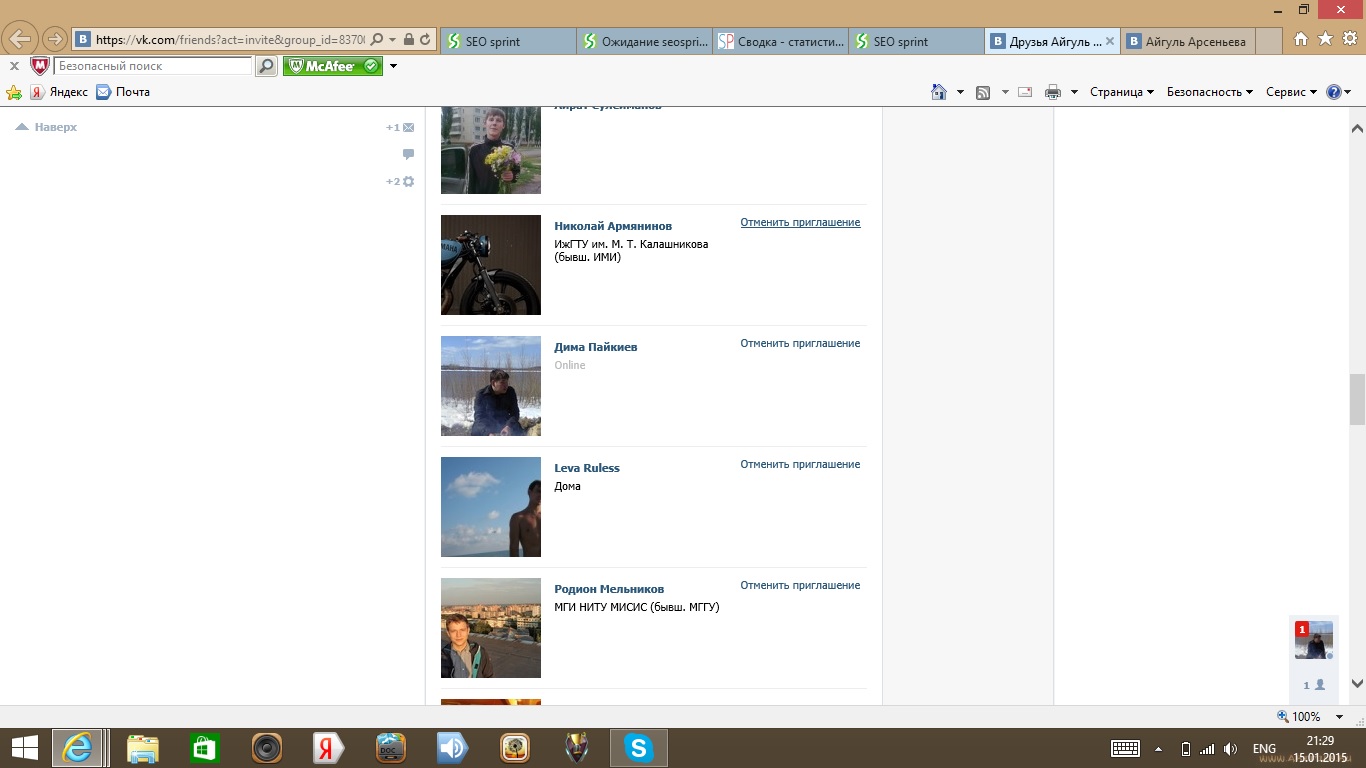Open the Windows Start button
1366x768 pixels.
point(25,748)
